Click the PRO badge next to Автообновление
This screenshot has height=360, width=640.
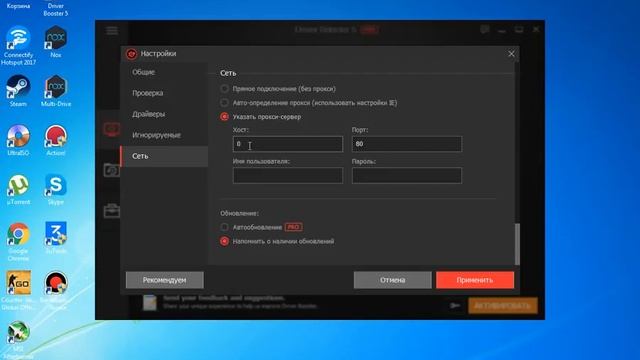pyautogui.click(x=293, y=227)
